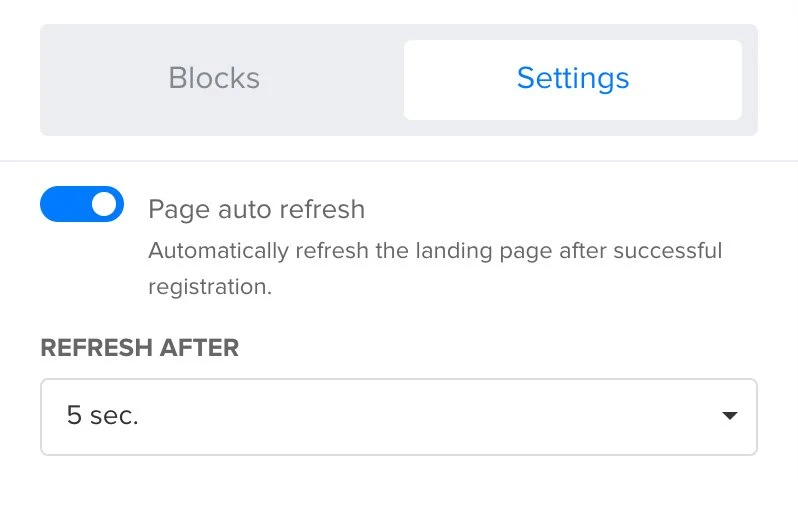Screen dimensions: 798x506
Task: Click the blue left part of the toggle
Action: coord(62,205)
